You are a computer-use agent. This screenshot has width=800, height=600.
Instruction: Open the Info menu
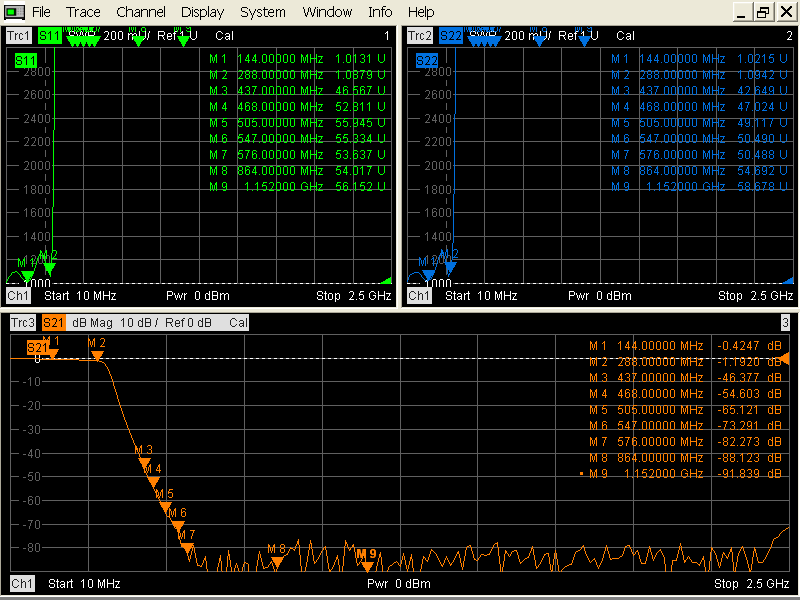click(x=380, y=12)
